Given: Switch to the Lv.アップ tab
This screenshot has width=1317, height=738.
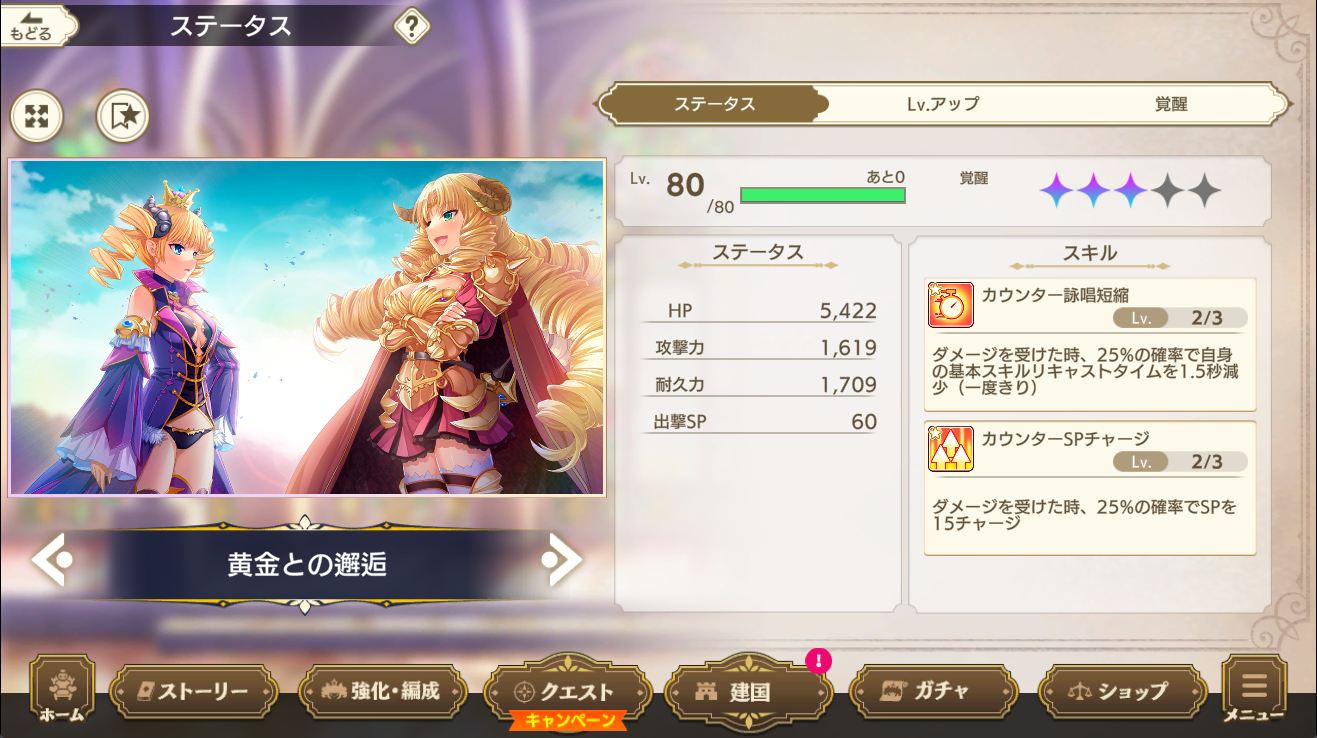Looking at the screenshot, I should pos(942,104).
